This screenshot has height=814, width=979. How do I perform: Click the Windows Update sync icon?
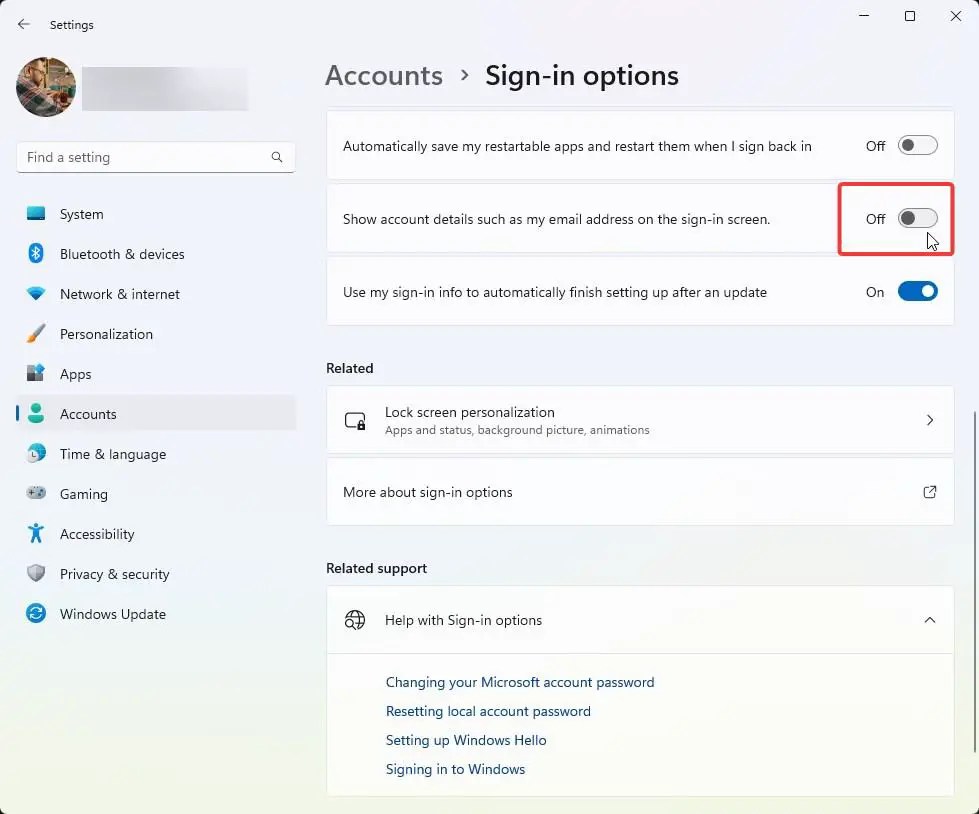36,613
